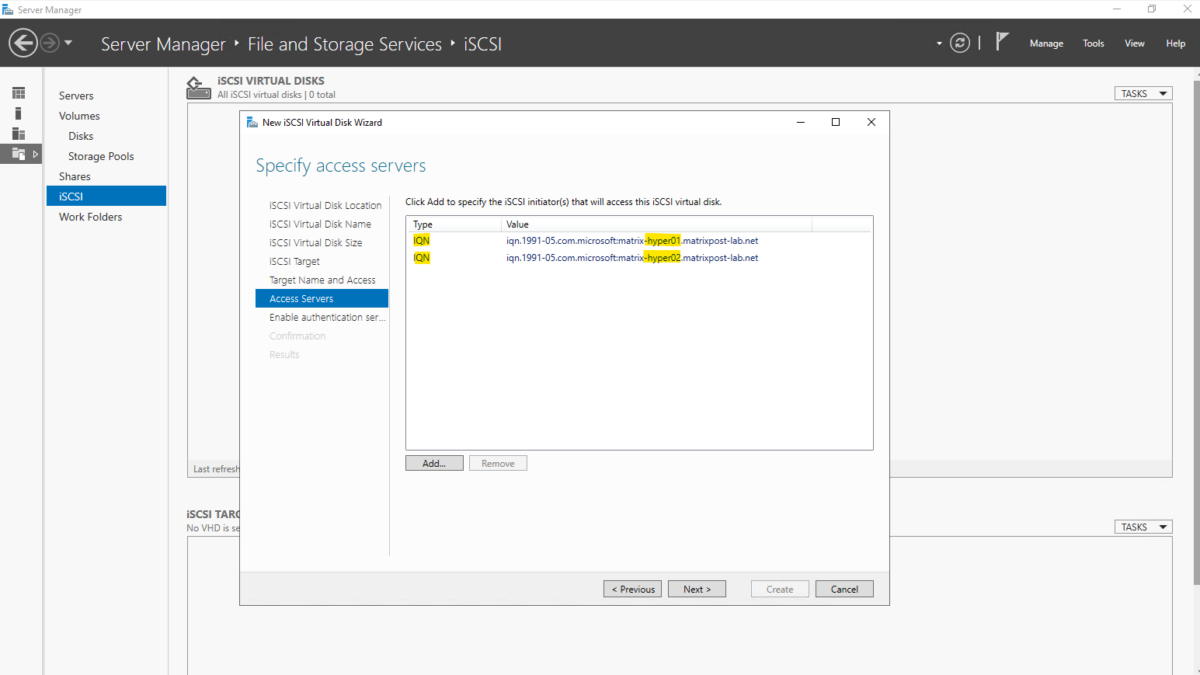Open the iSCSI VIRTUAL DISKS TASKS dropdown

point(1142,92)
